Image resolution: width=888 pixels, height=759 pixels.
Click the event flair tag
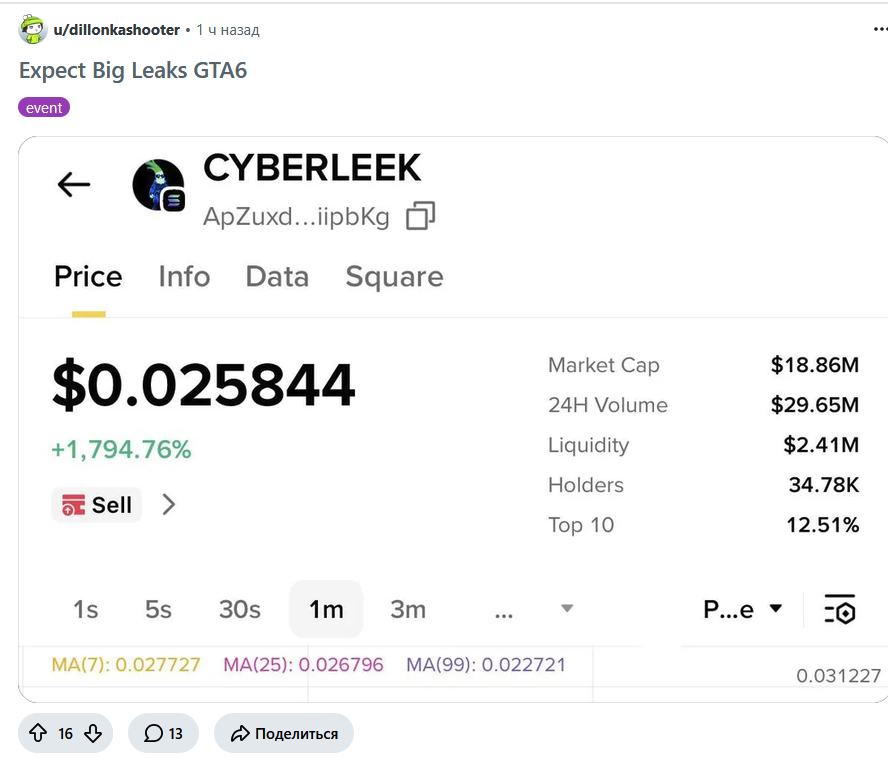pos(44,108)
